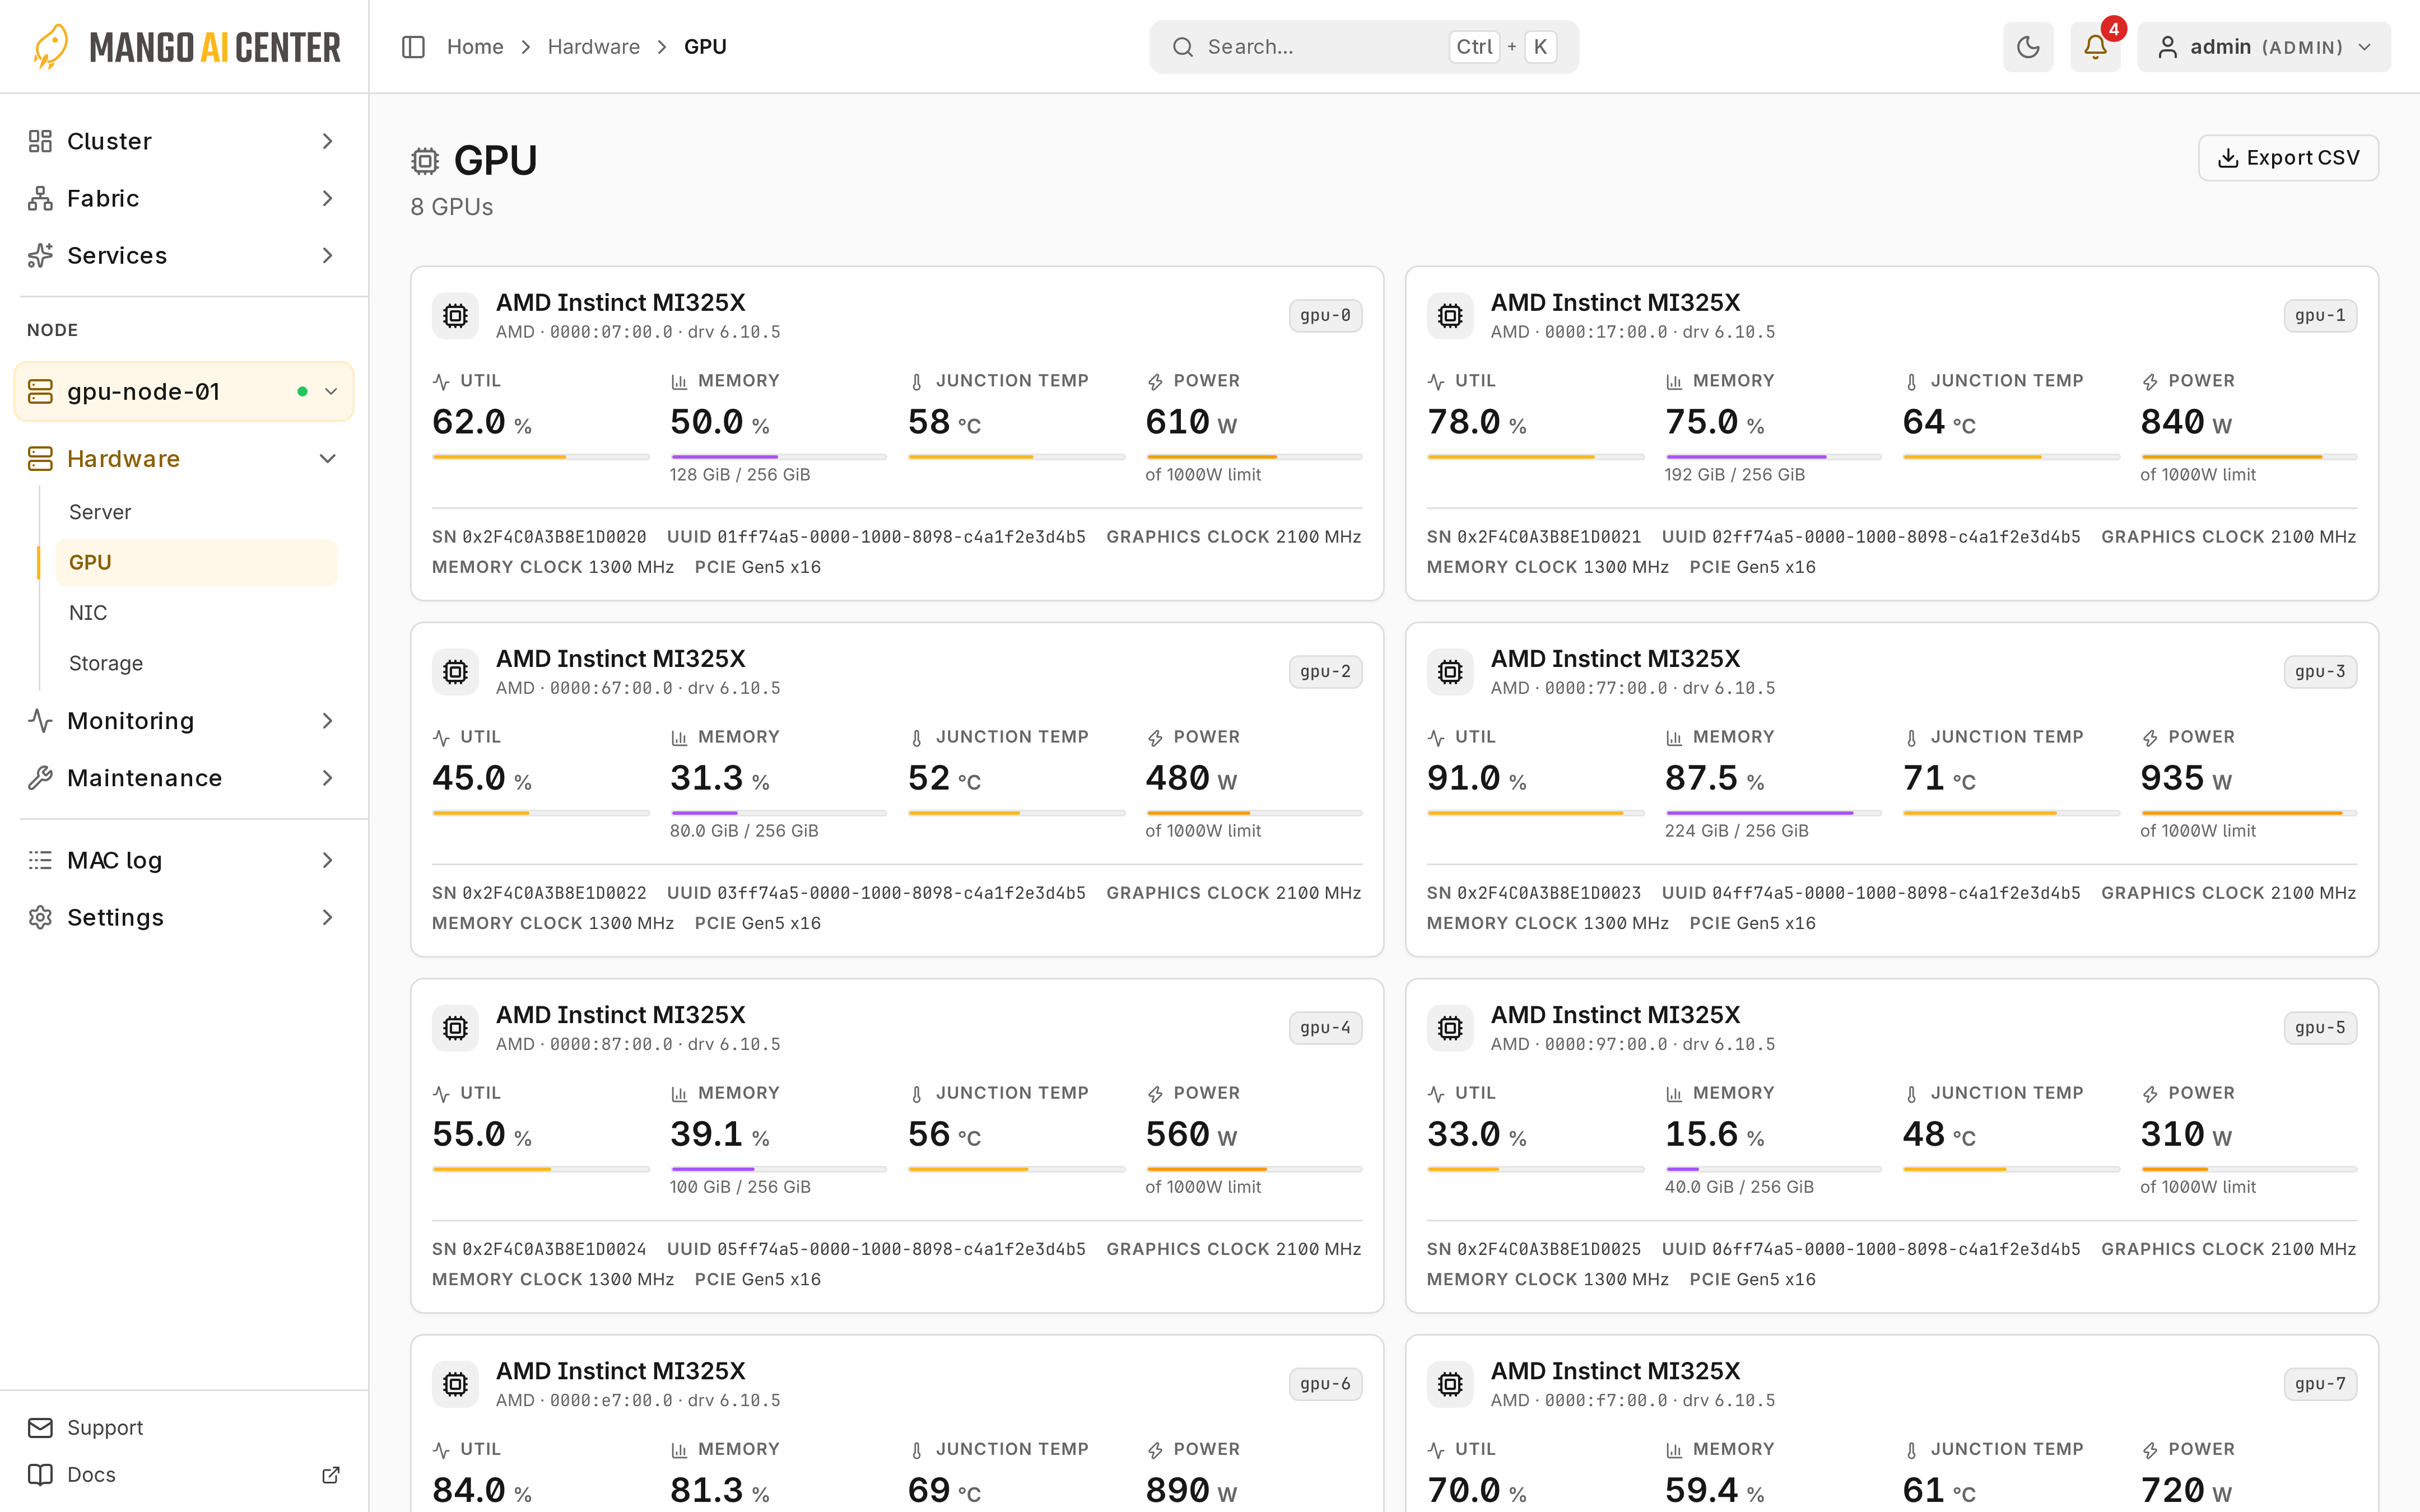This screenshot has height=1512, width=2420.
Task: Open the gpu-node-01 node selector
Action: pyautogui.click(x=184, y=391)
